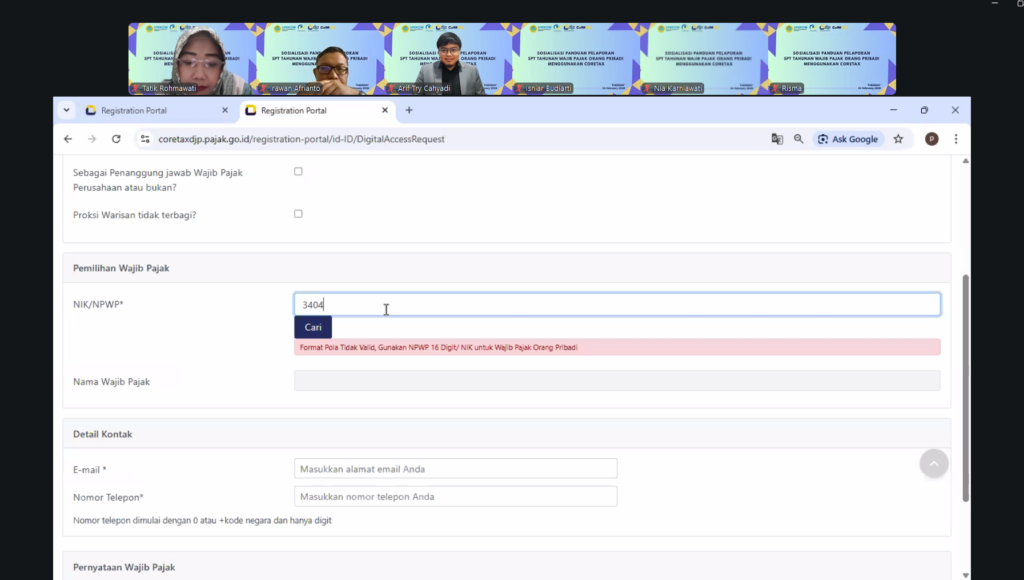
Task: Reload the page with the refresh icon
Action: [x=116, y=139]
